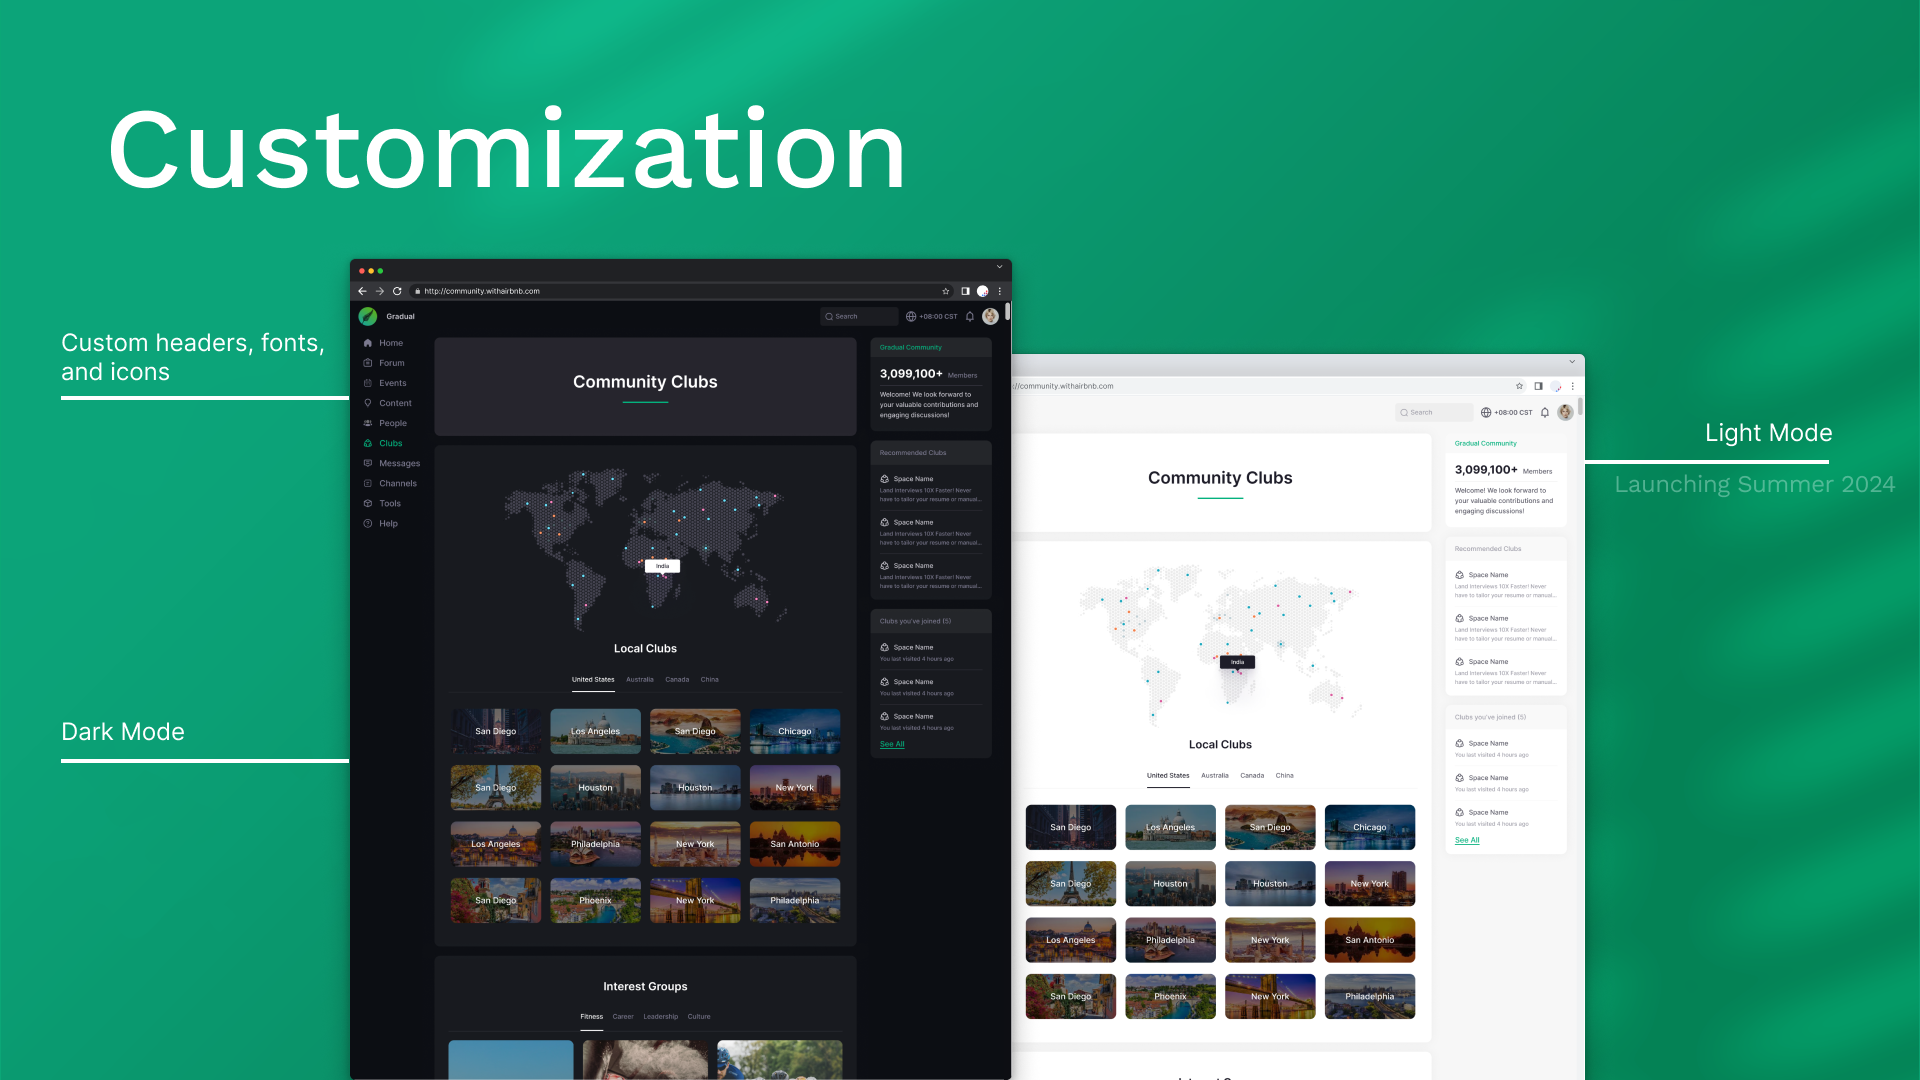Reload the page in dark browser window
1920x1080 pixels.
point(397,291)
